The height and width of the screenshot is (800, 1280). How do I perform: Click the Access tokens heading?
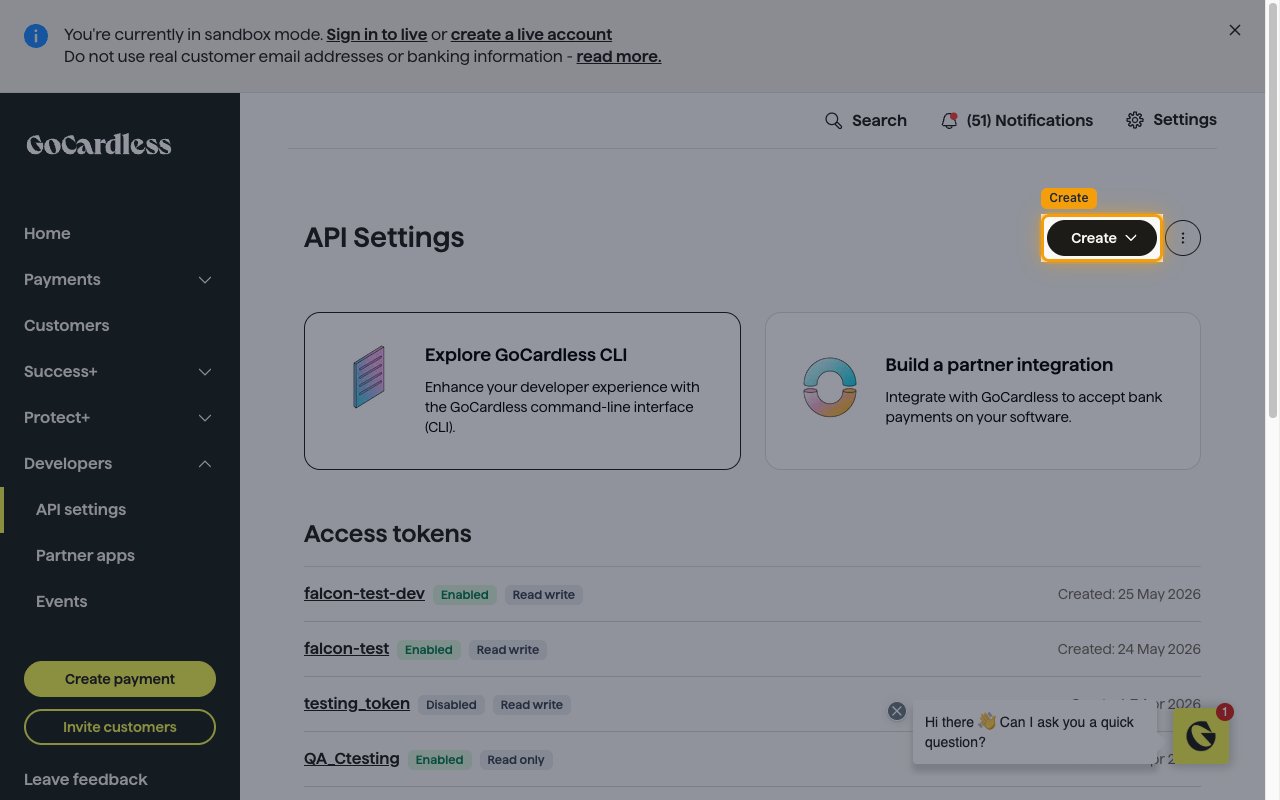point(388,534)
